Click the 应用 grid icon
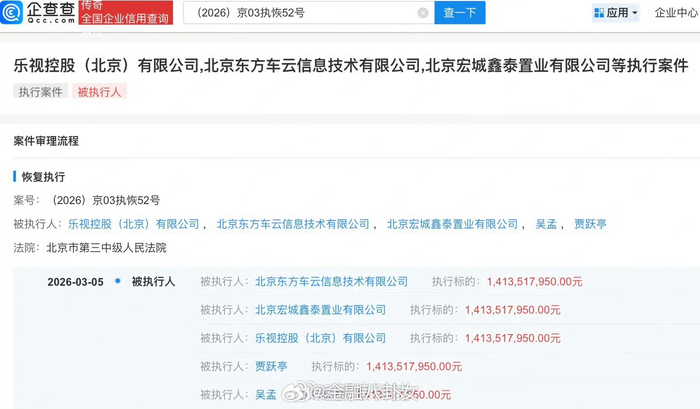The height and width of the screenshot is (409, 700). pyautogui.click(x=598, y=13)
